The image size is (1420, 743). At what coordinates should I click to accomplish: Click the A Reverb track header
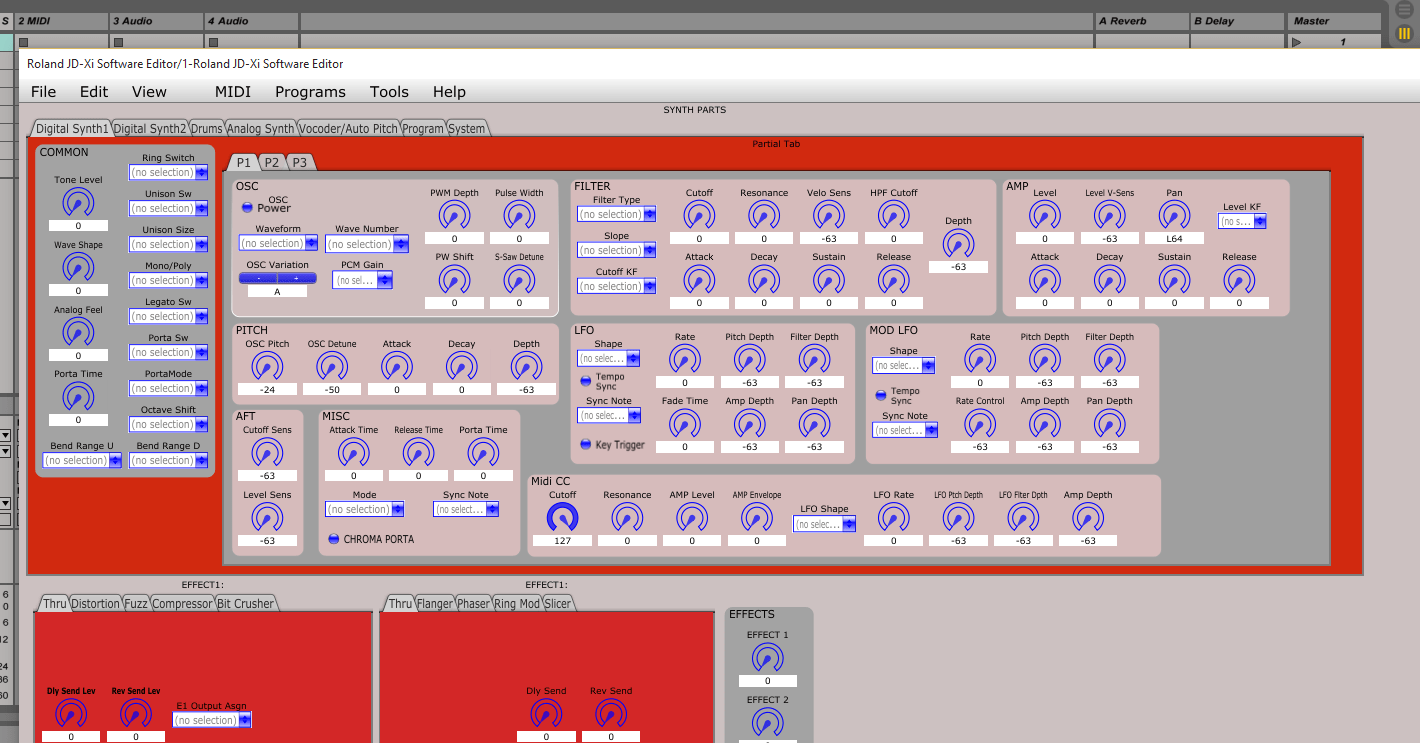(x=1140, y=20)
